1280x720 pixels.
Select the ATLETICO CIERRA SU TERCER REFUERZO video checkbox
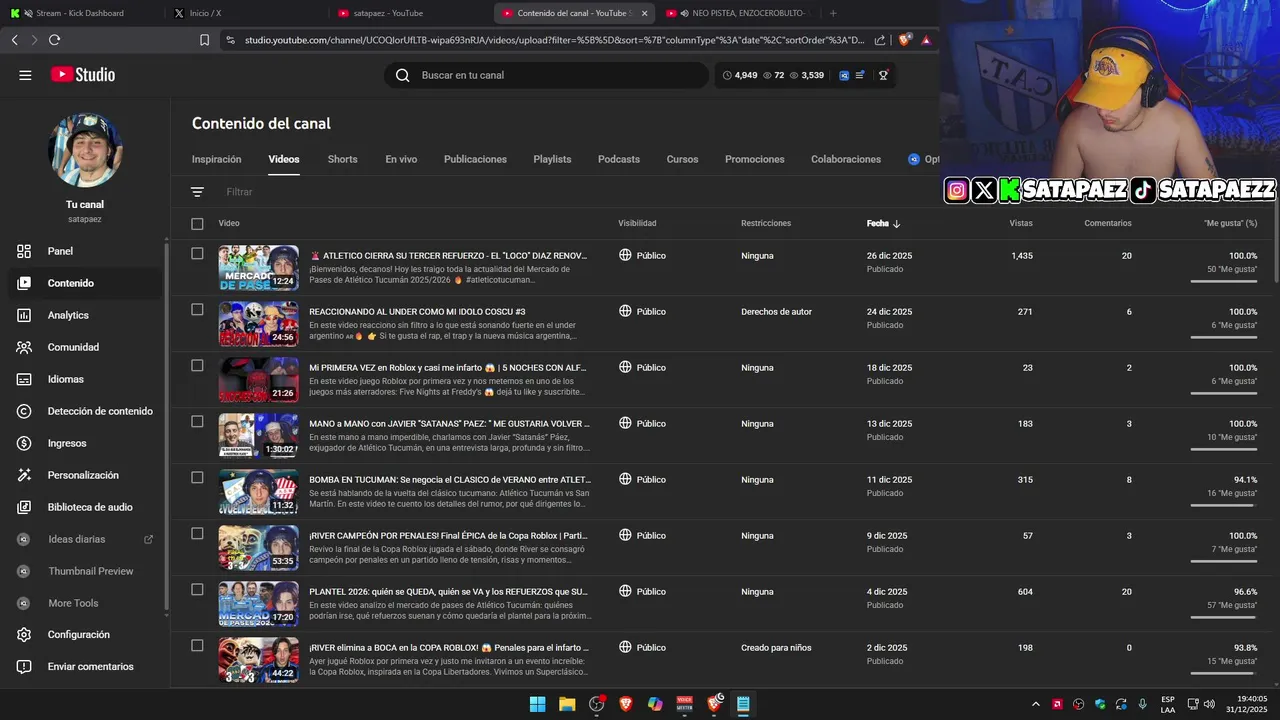click(197, 254)
